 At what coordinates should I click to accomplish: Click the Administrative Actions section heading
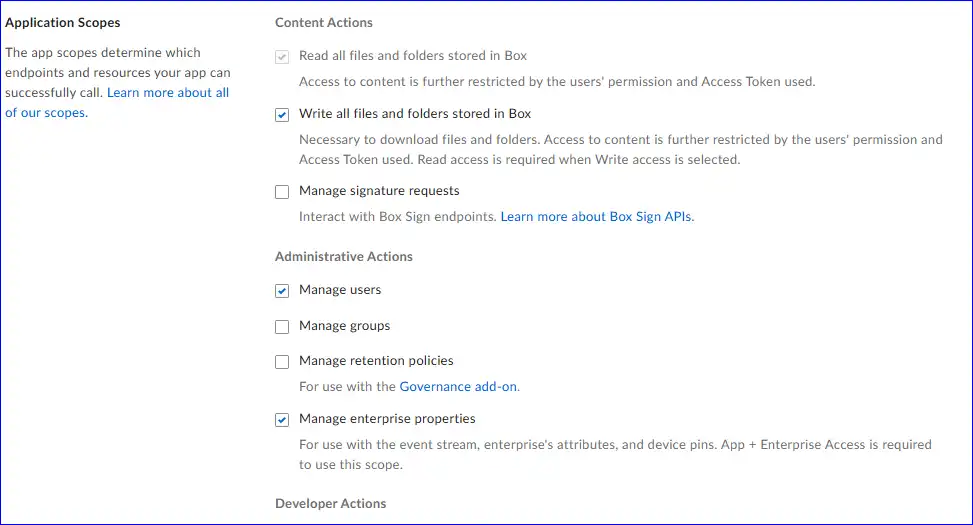click(343, 257)
